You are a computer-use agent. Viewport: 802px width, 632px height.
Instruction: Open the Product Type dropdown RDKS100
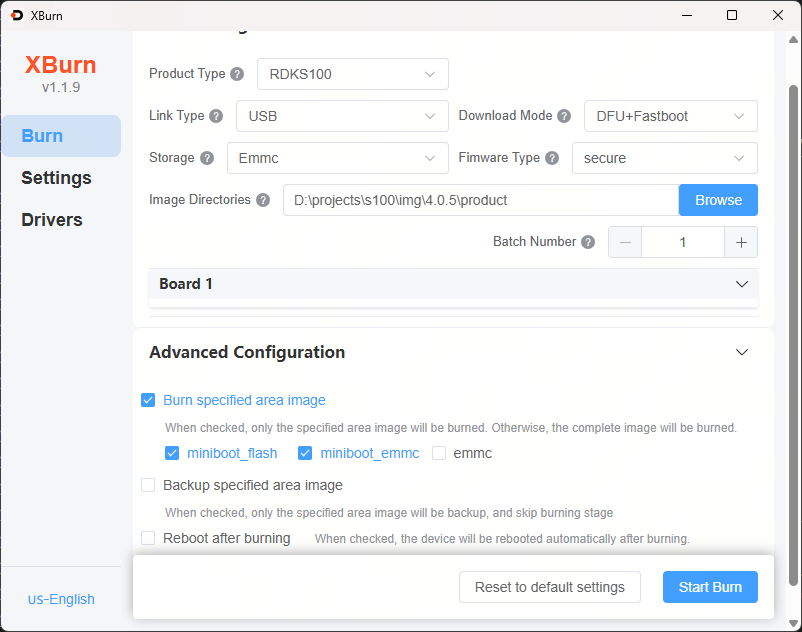352,74
